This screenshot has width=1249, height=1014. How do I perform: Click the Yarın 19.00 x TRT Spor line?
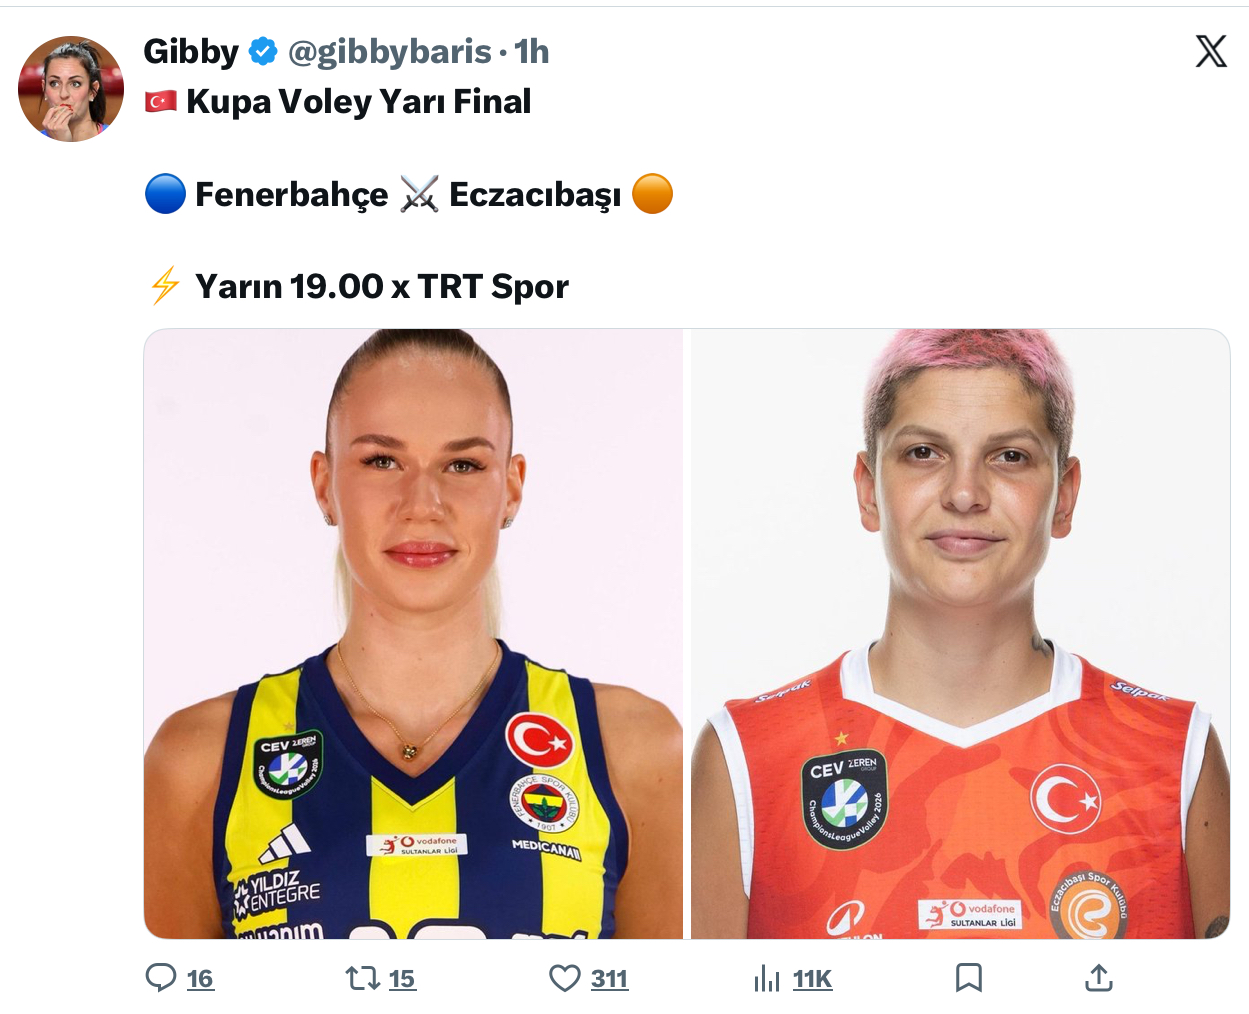click(x=381, y=286)
